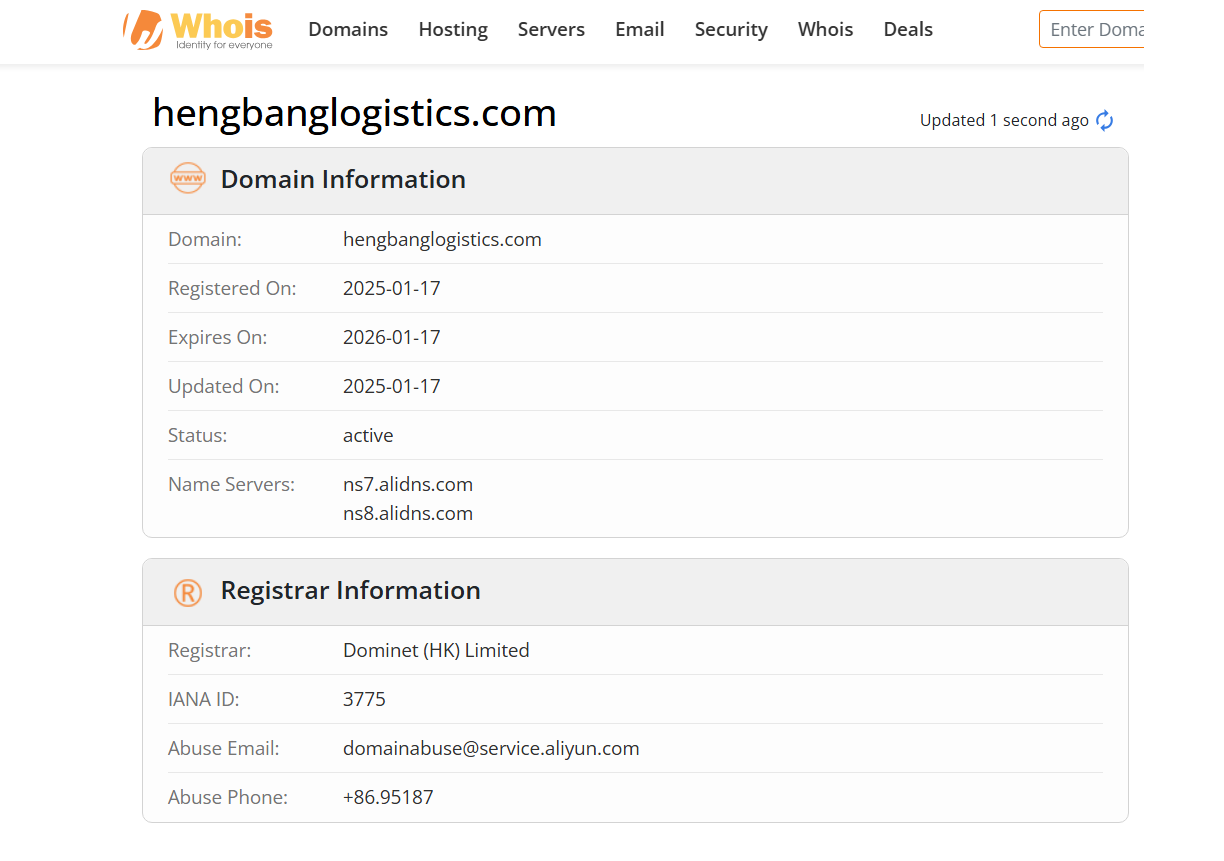Click the 'IANA ID:' label
This screenshot has width=1224, height=861.
(x=204, y=699)
